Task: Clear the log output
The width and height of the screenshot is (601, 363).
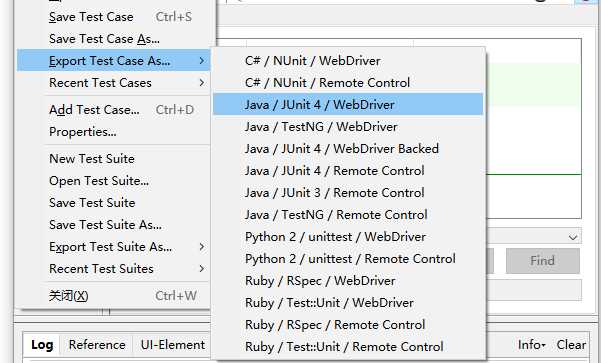Action: 571,345
